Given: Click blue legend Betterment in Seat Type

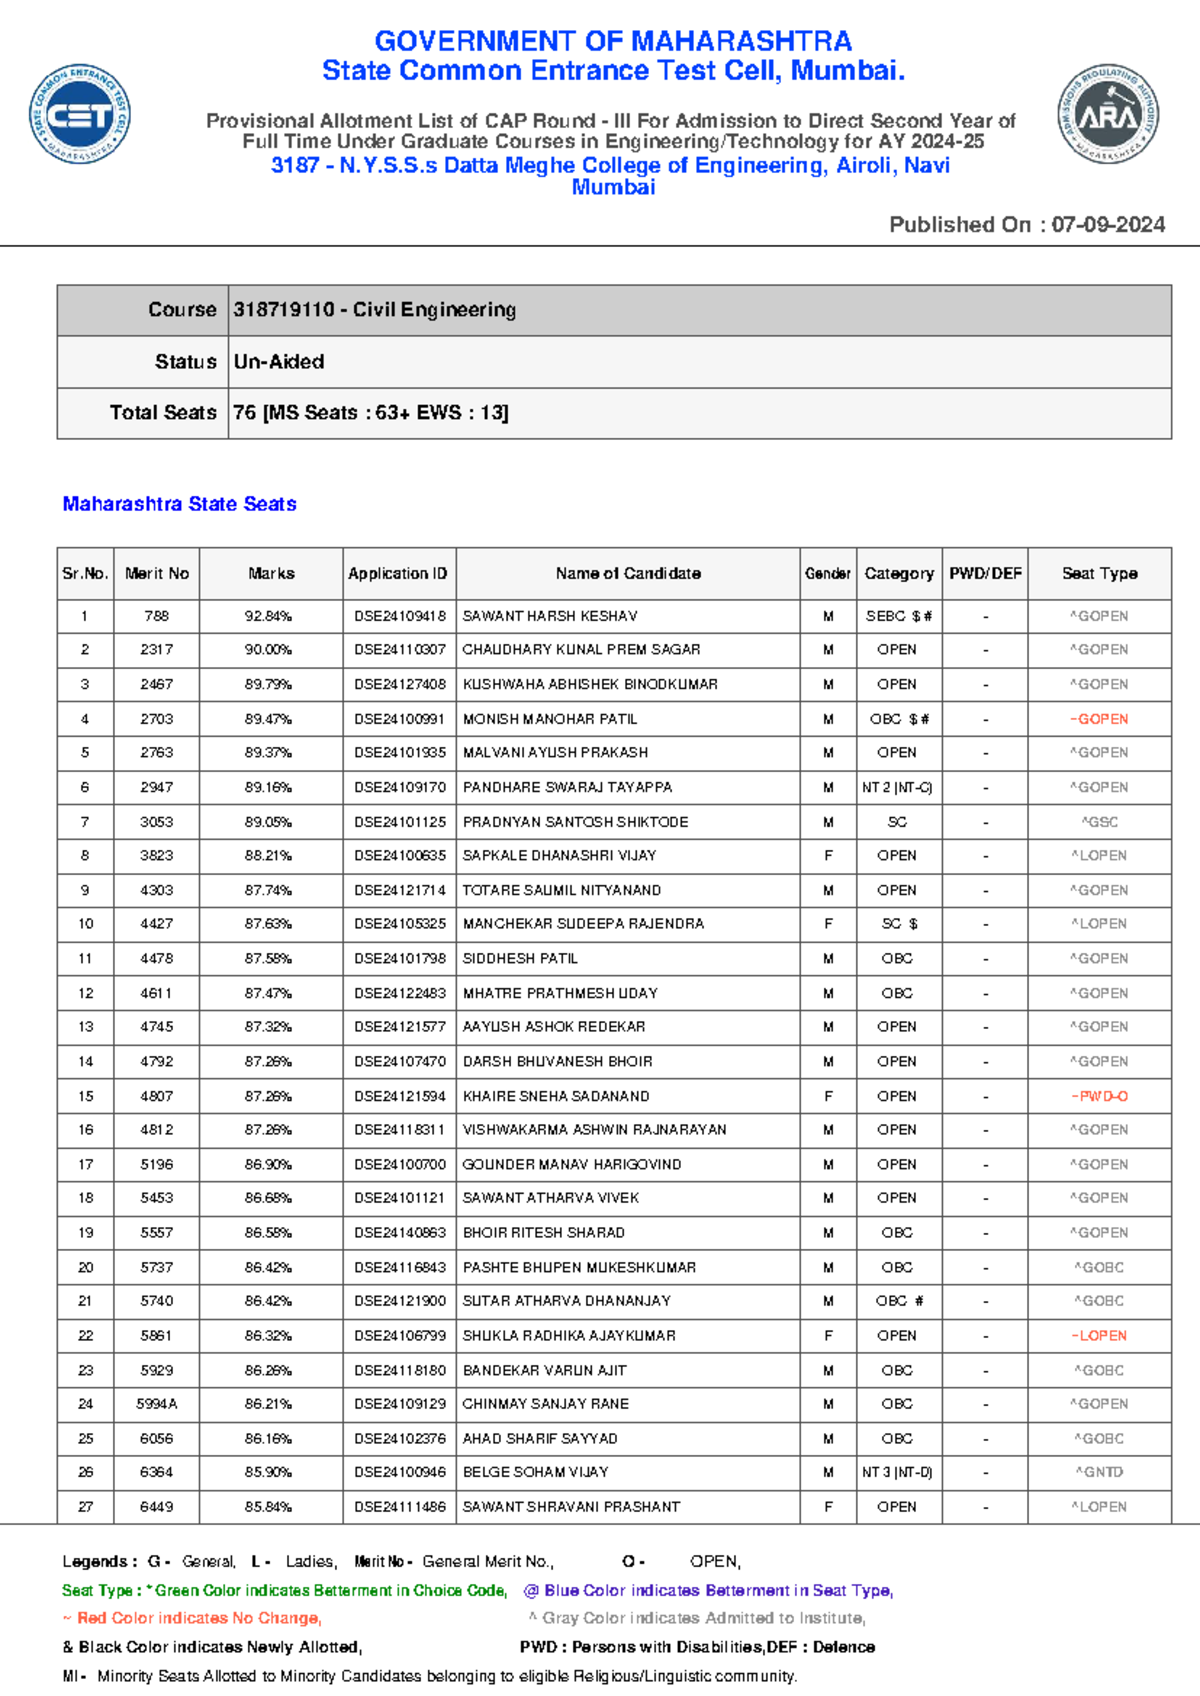Looking at the screenshot, I should pyautogui.click(x=708, y=1590).
